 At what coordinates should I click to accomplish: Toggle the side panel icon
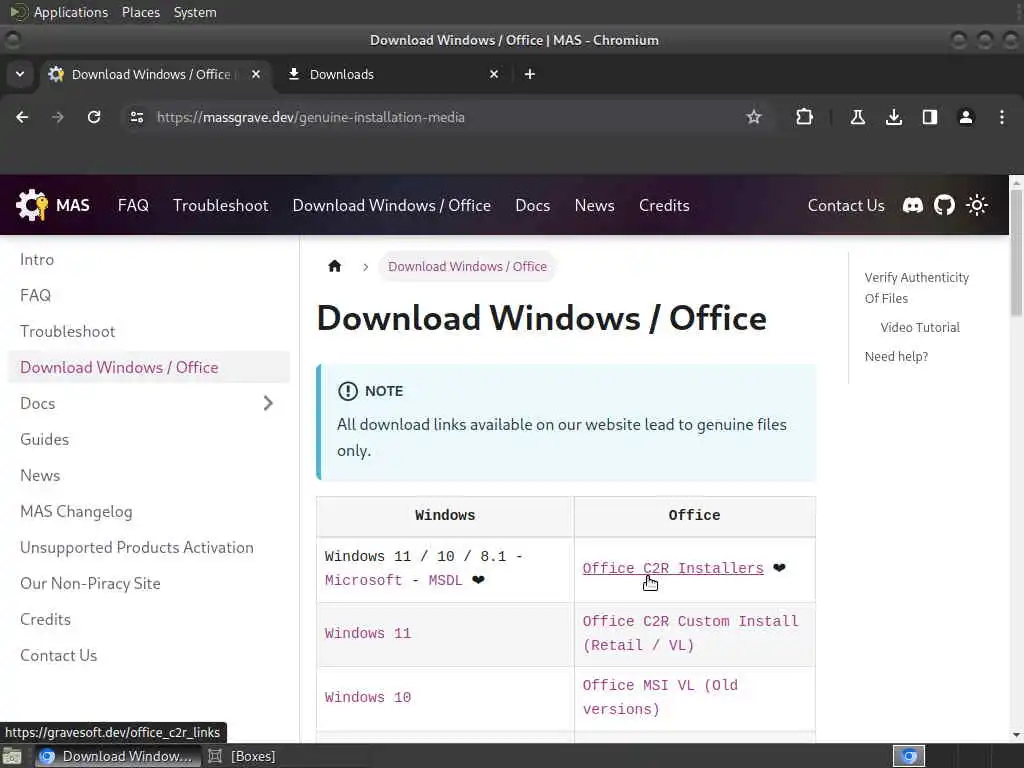tap(930, 117)
